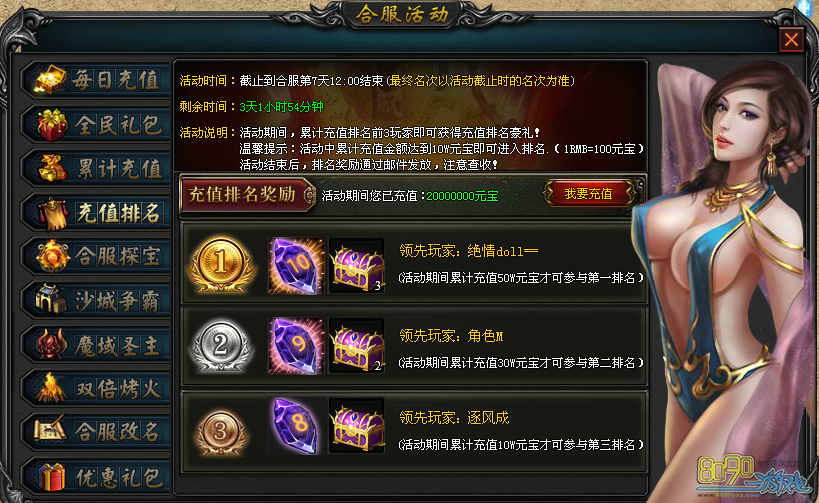The image size is (819, 503).
Task: Click the 我要充值 recharge button
Action: click(589, 194)
